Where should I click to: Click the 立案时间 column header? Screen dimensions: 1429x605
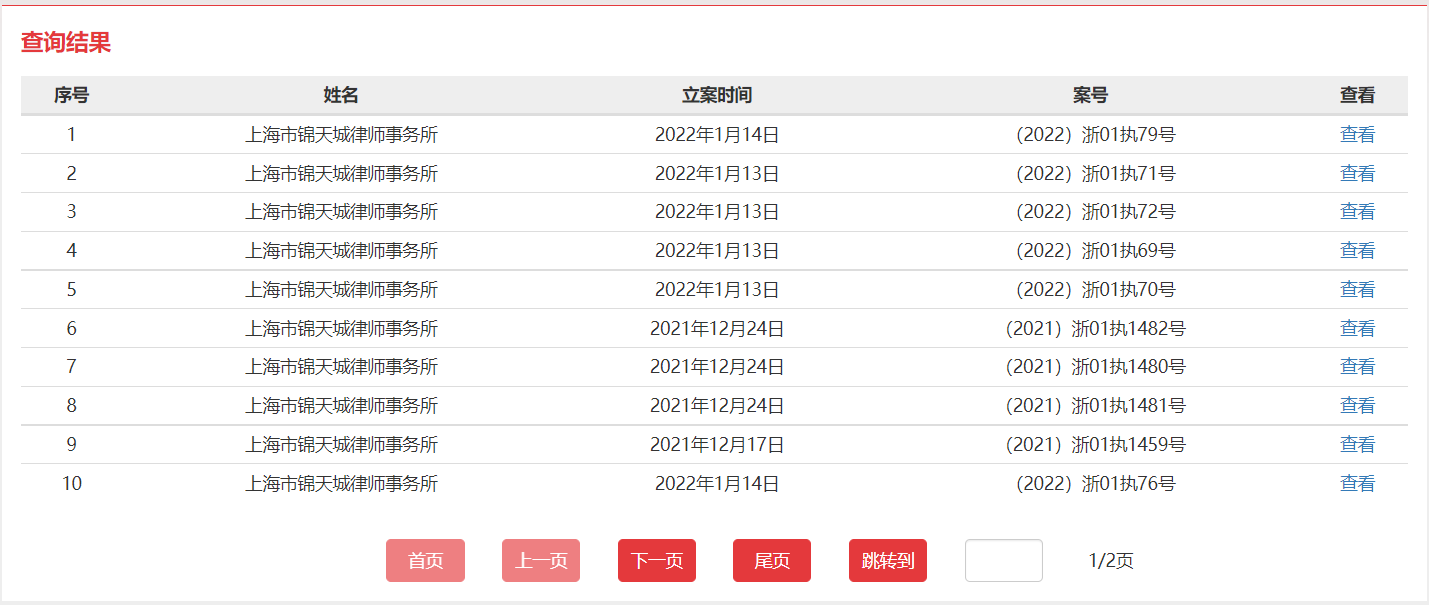(x=717, y=96)
